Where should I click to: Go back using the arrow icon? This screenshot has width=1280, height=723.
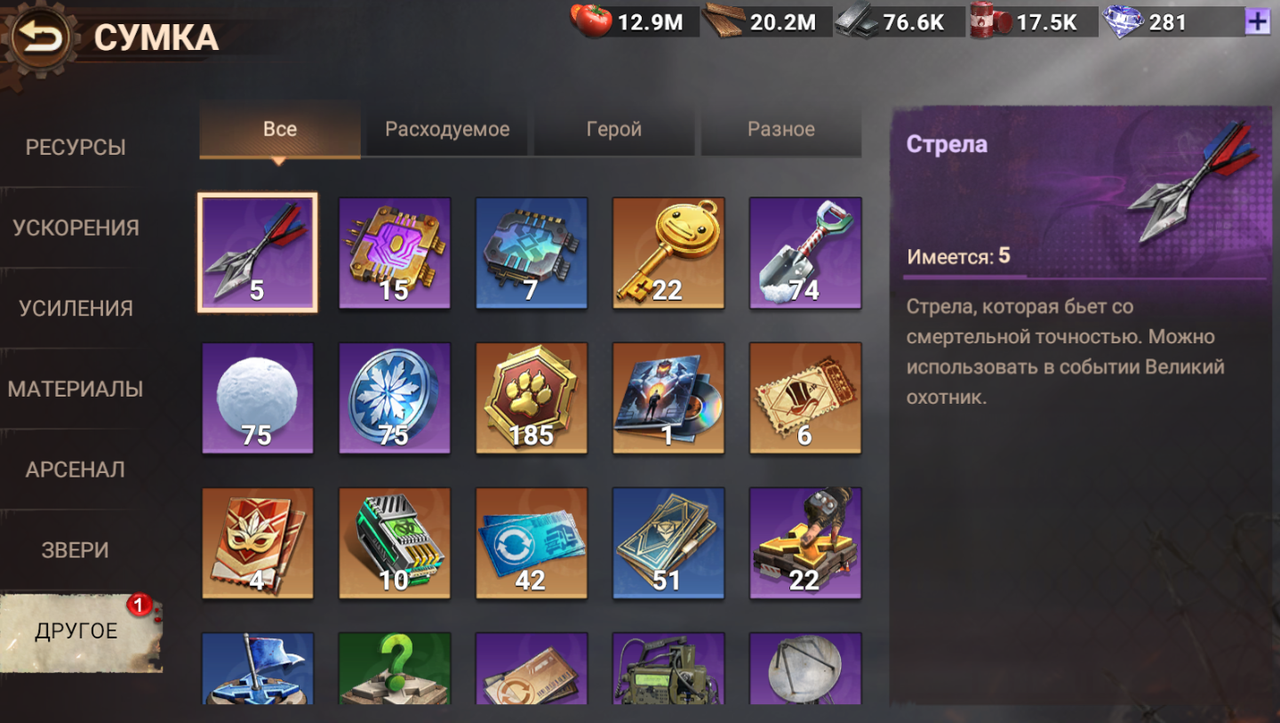[x=39, y=38]
